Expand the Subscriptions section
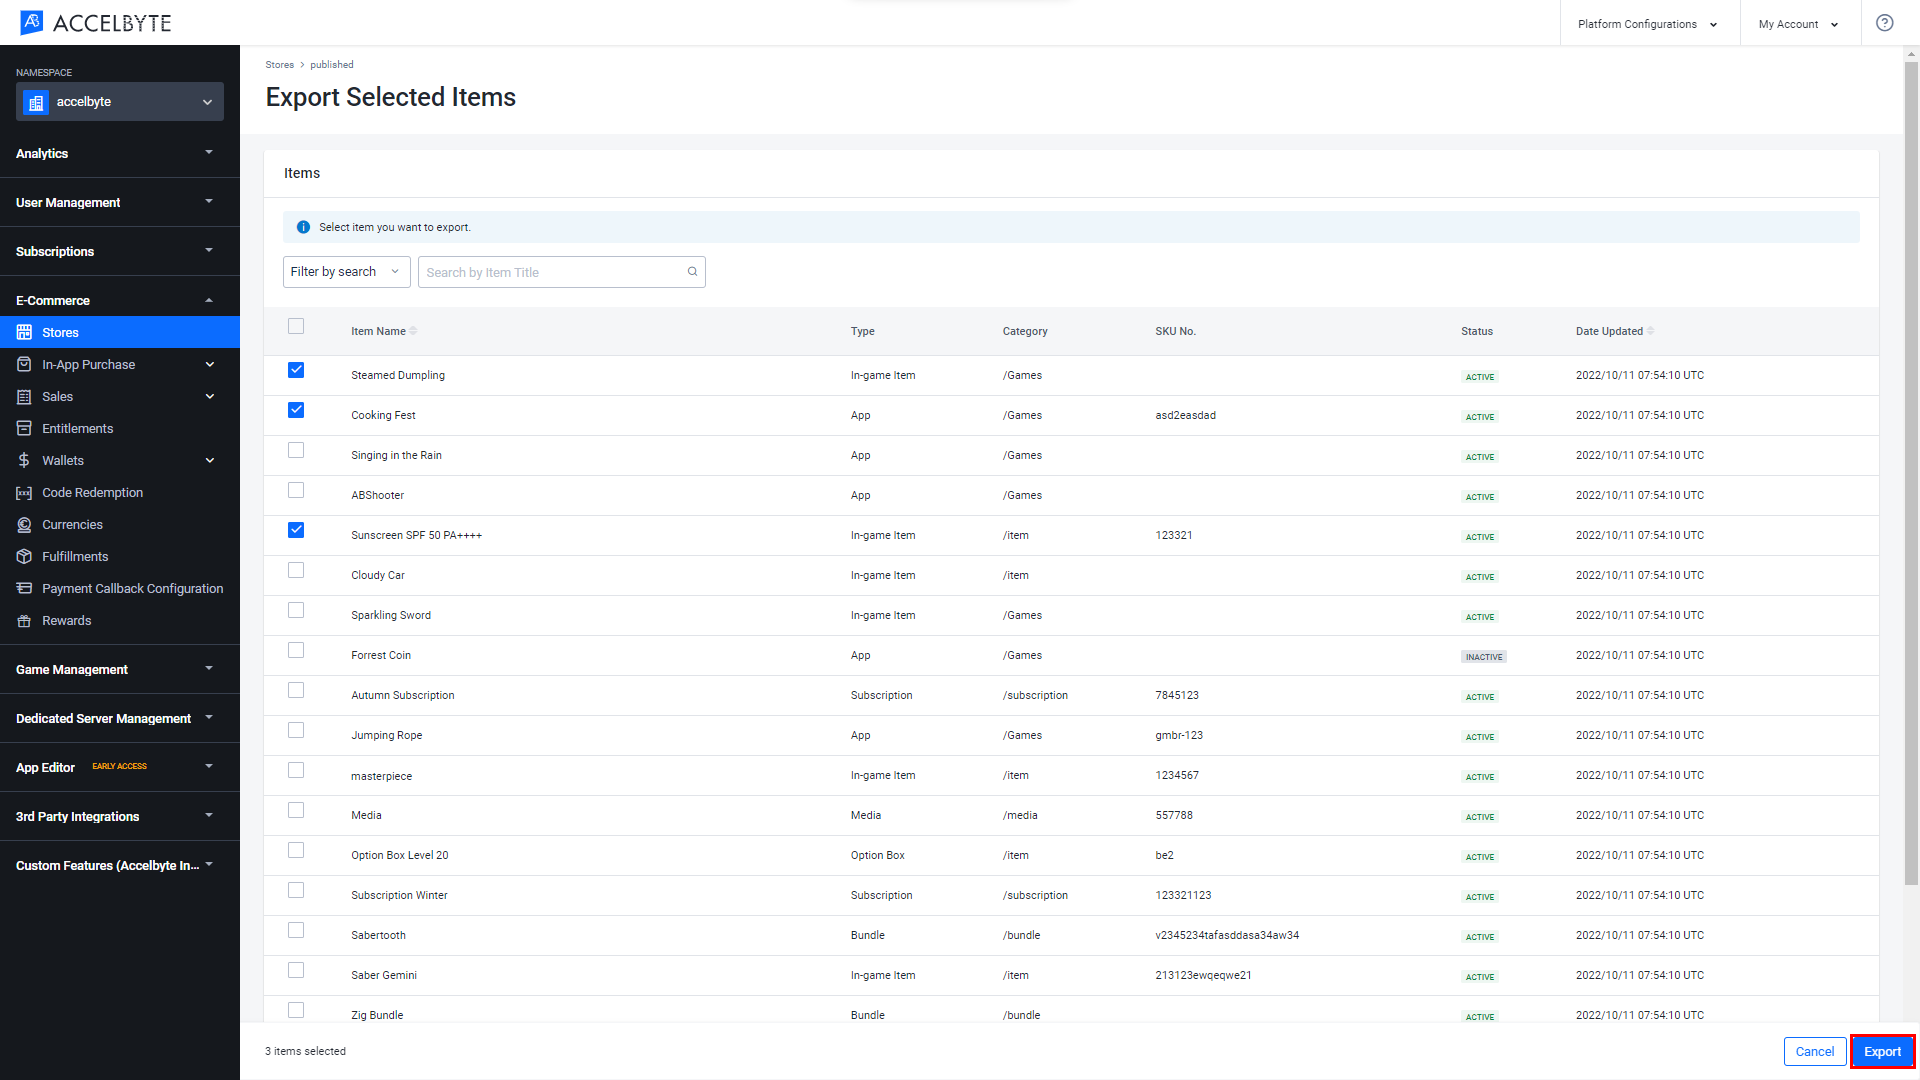The image size is (1920, 1080). click(120, 251)
